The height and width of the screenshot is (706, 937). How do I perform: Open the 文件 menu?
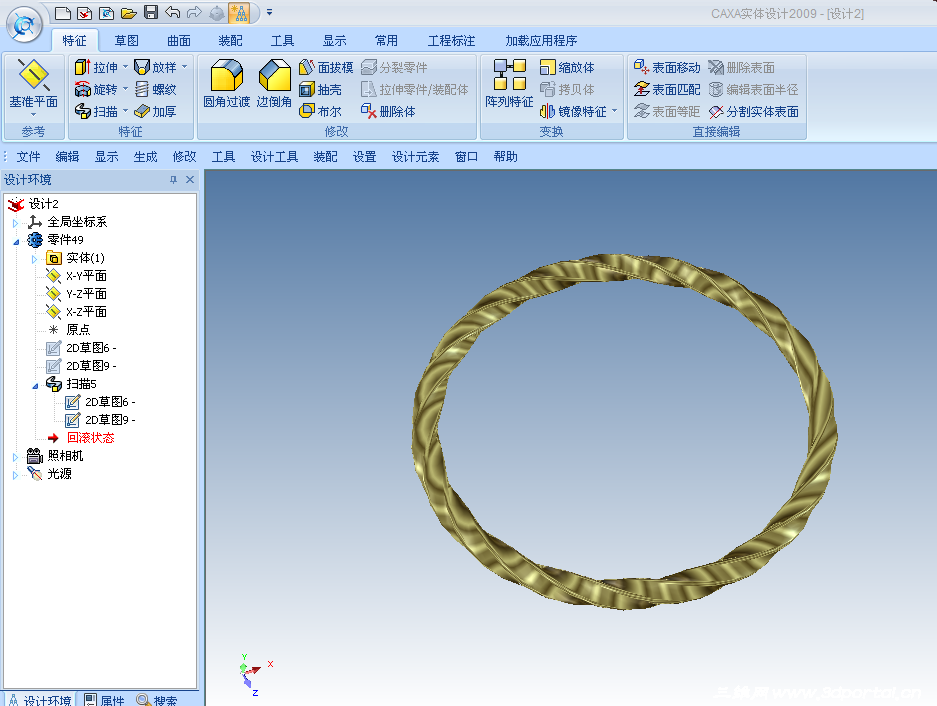point(28,157)
